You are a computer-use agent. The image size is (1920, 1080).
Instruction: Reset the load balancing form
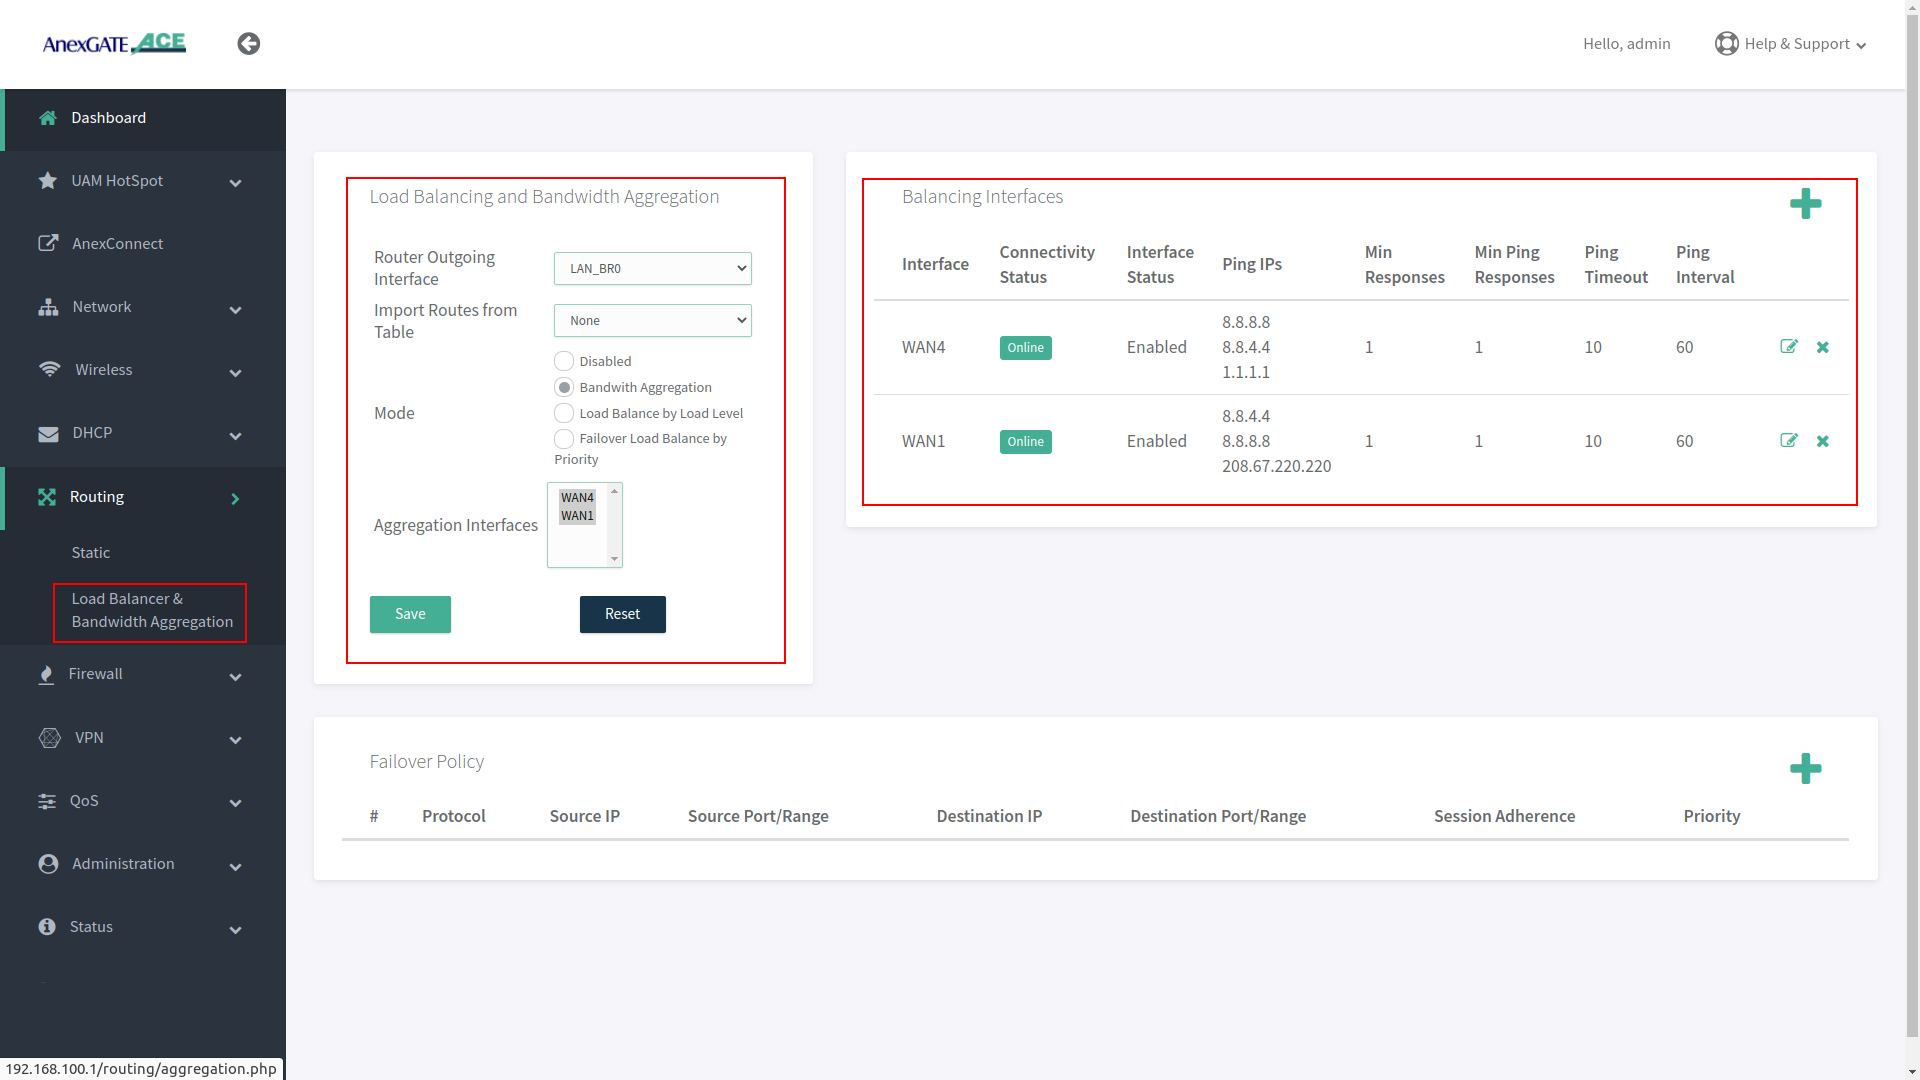point(622,614)
